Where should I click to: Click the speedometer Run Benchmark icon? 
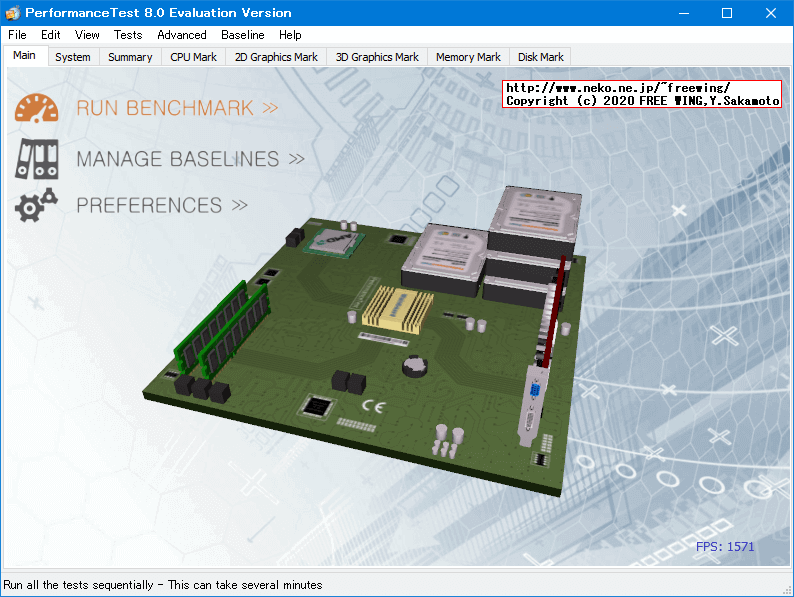coord(37,108)
